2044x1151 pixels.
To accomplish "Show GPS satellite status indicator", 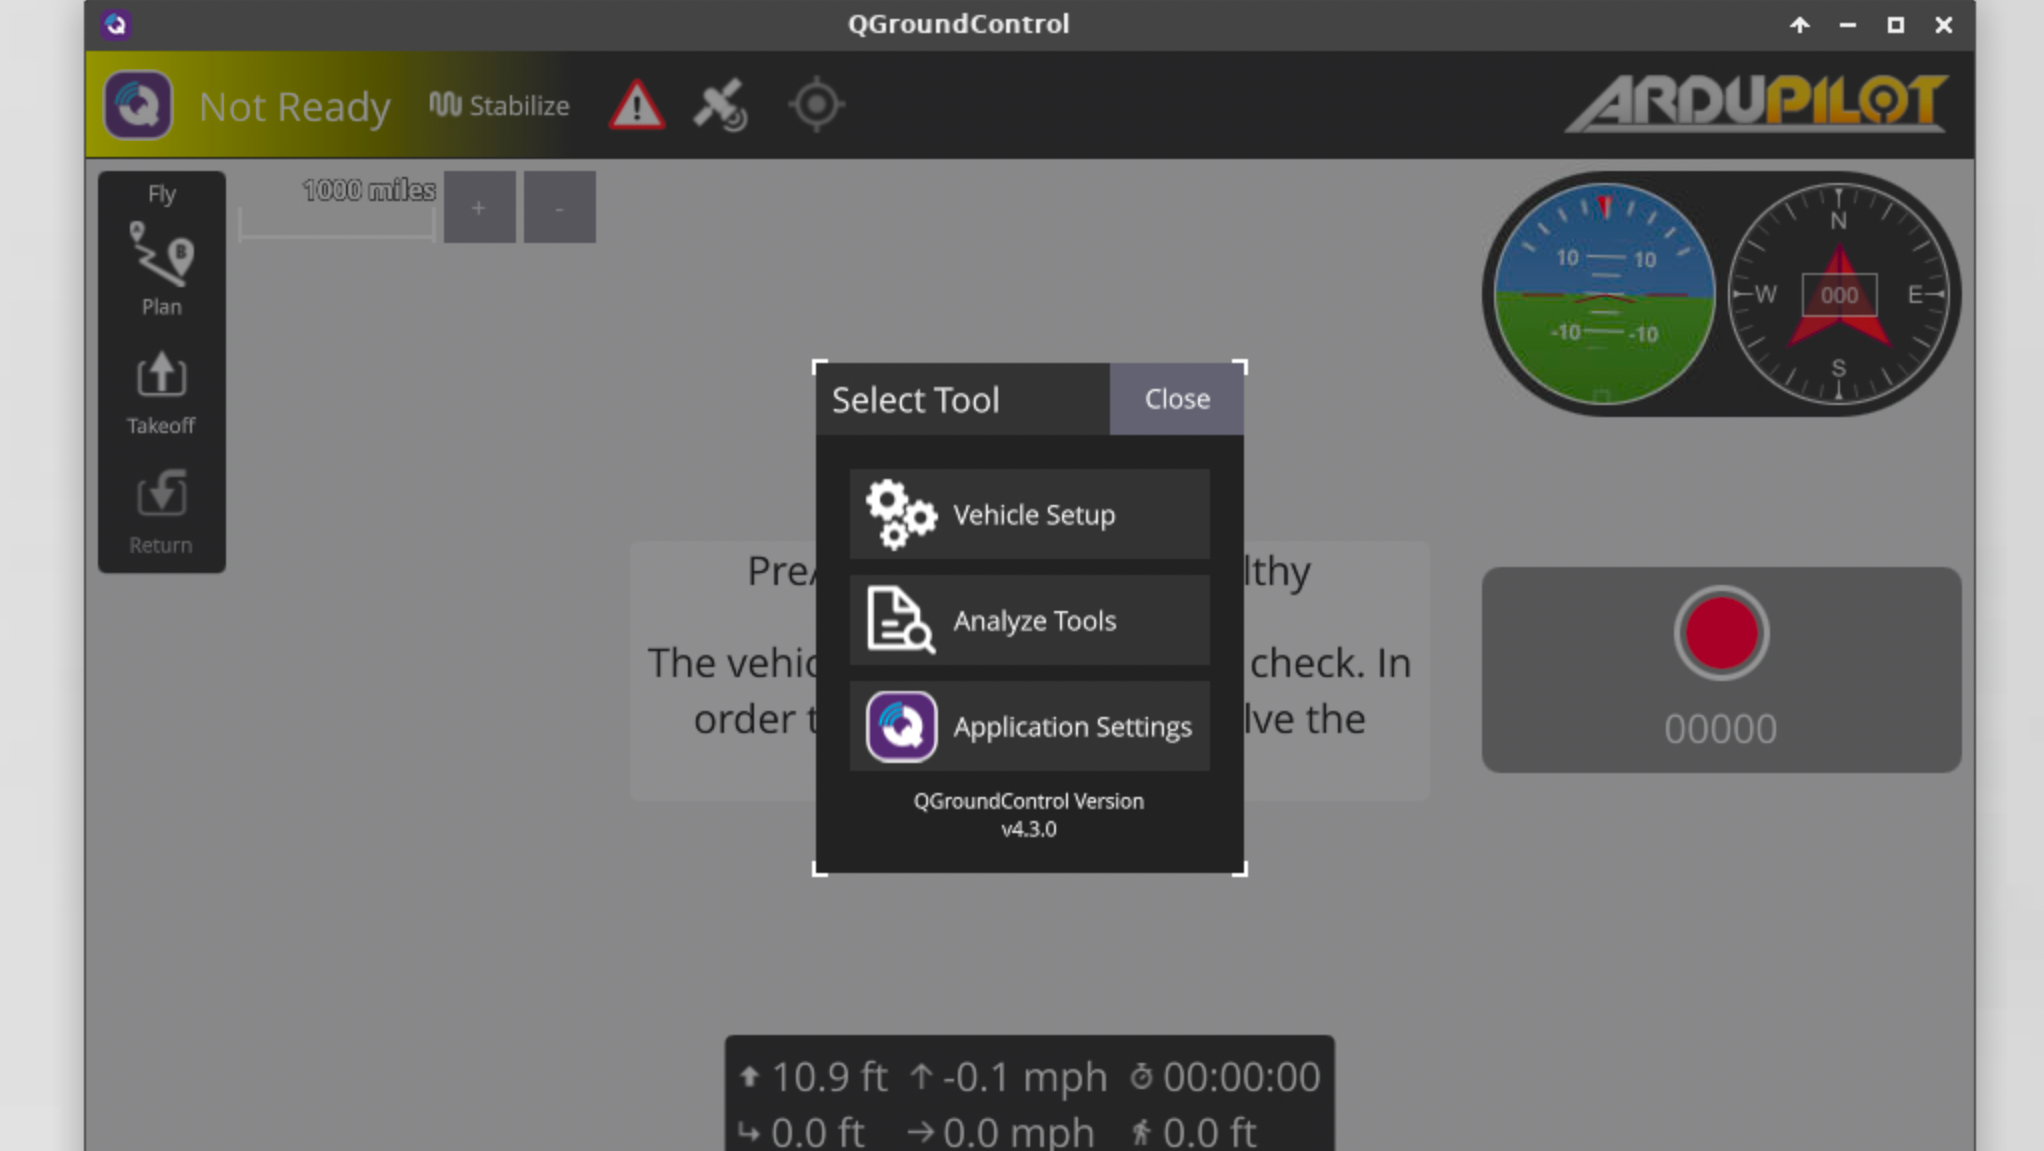I will tap(720, 105).
